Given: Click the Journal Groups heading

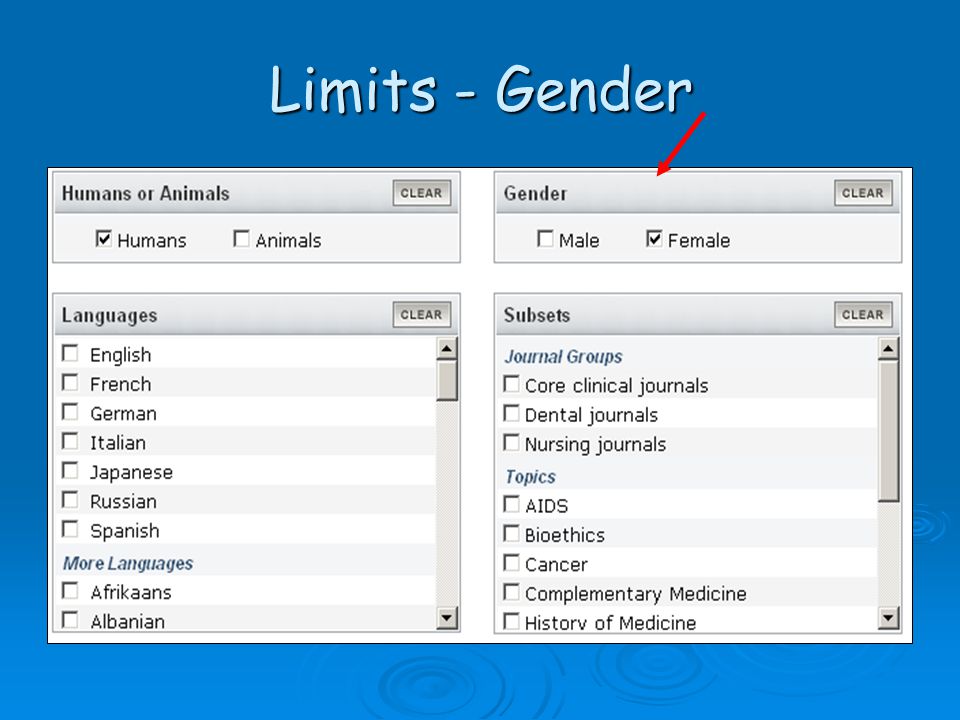Looking at the screenshot, I should tap(563, 356).
